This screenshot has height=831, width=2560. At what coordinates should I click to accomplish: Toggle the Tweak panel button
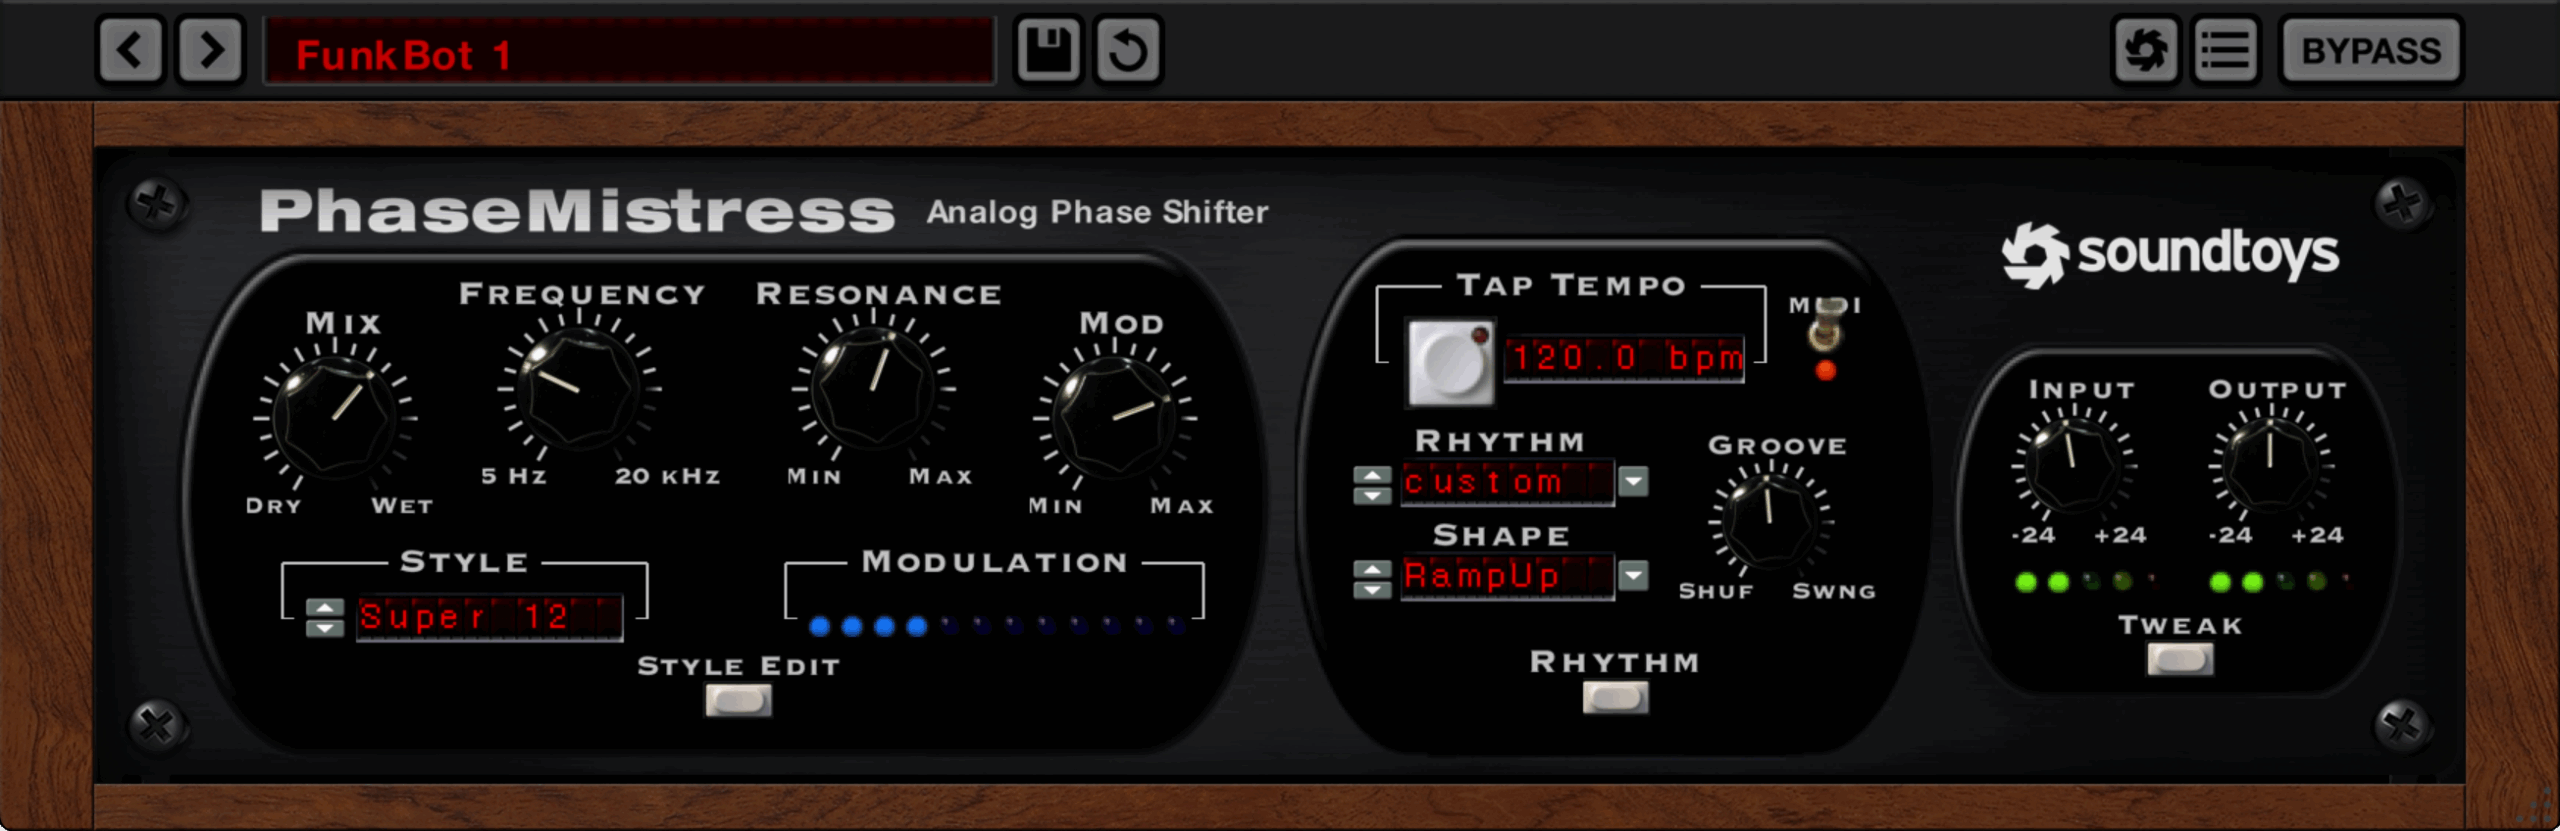point(2180,659)
